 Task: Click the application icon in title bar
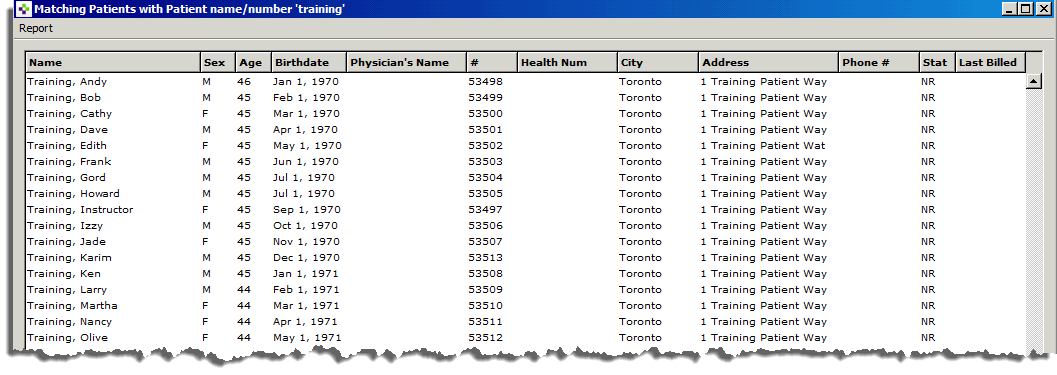[x=24, y=9]
